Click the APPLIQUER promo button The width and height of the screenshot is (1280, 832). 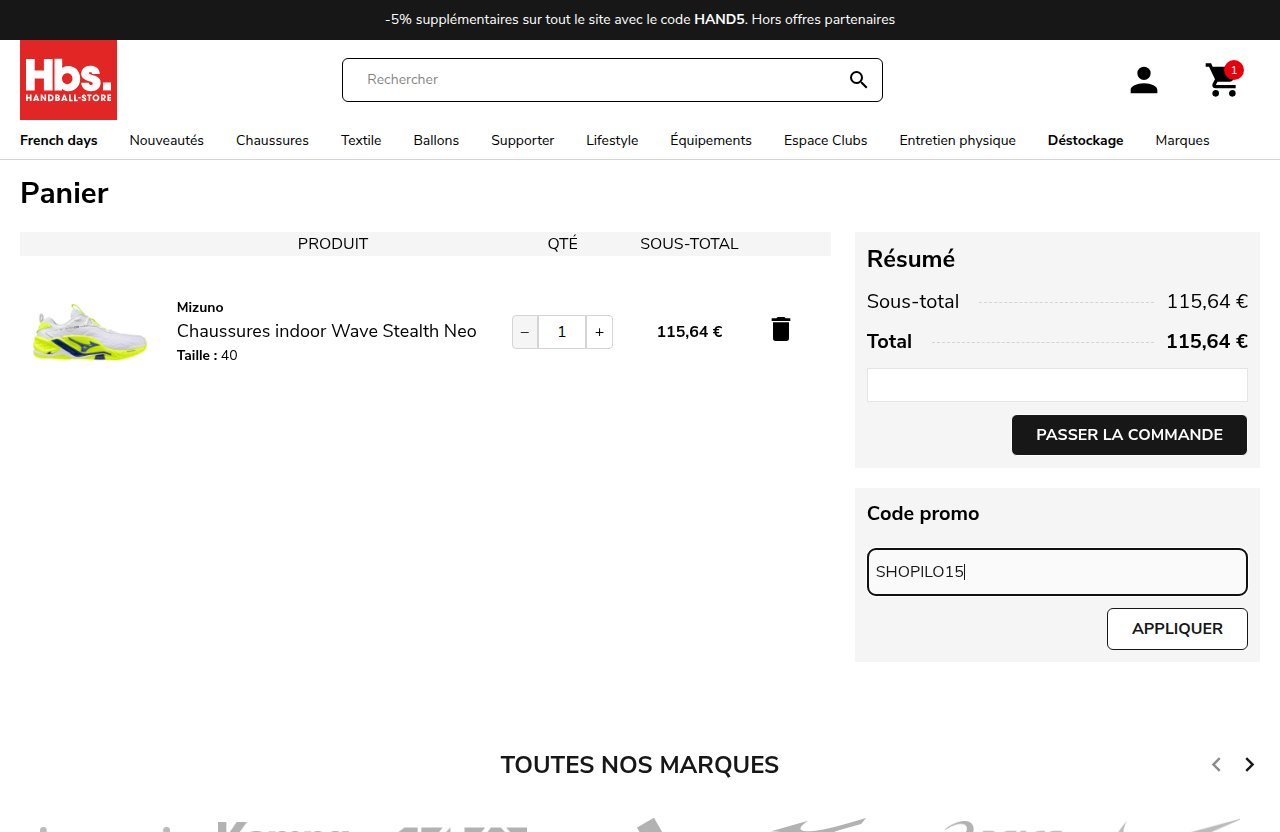coord(1177,629)
